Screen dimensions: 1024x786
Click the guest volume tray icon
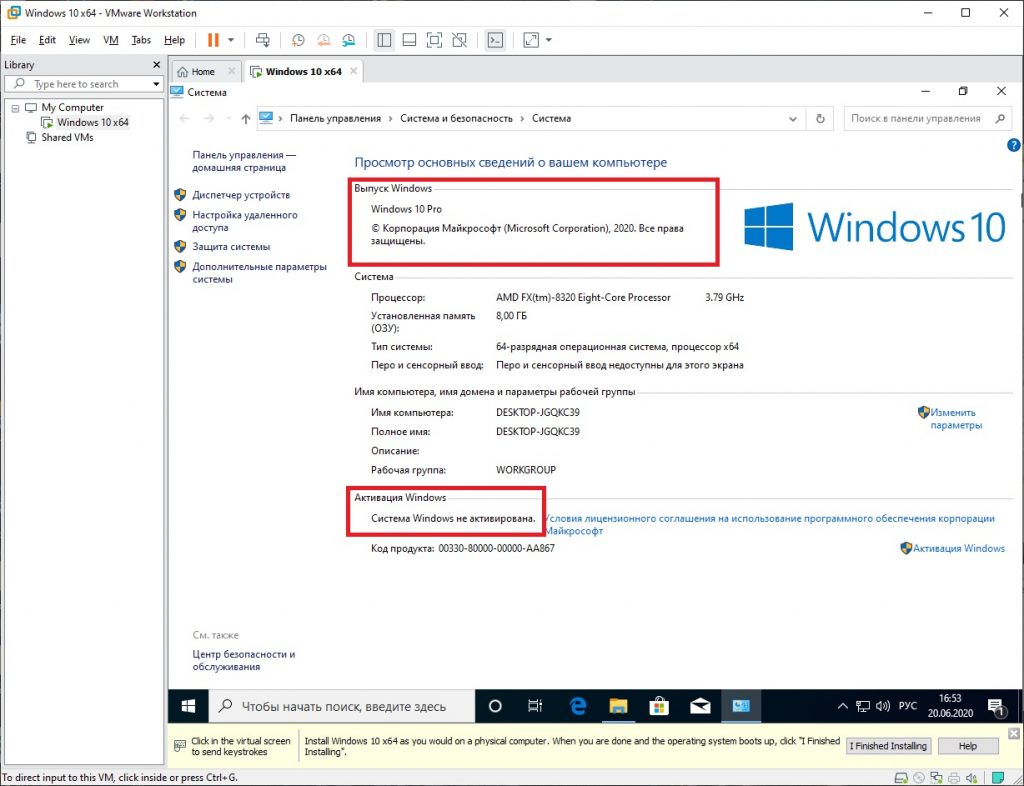tap(883, 706)
